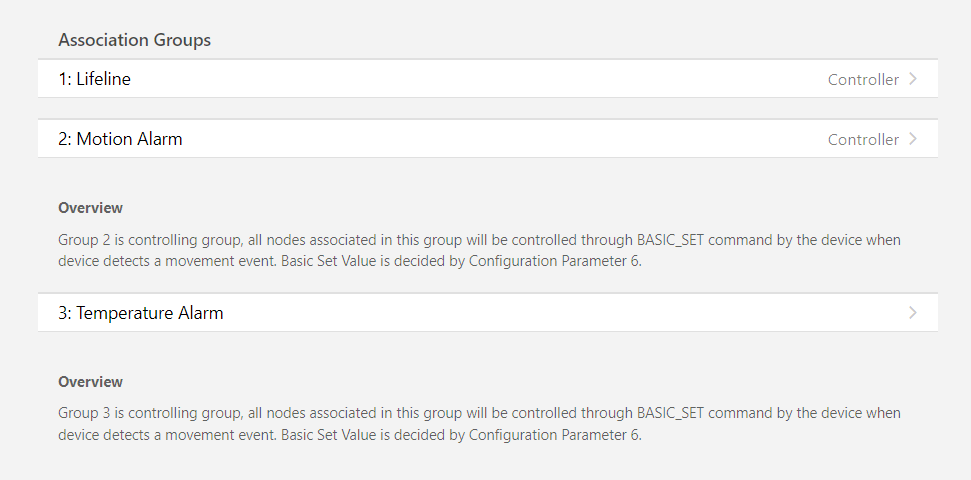Click 'Configuration Parameter 6' in Group 2 text
Screen dimensions: 971x480
(x=553, y=261)
